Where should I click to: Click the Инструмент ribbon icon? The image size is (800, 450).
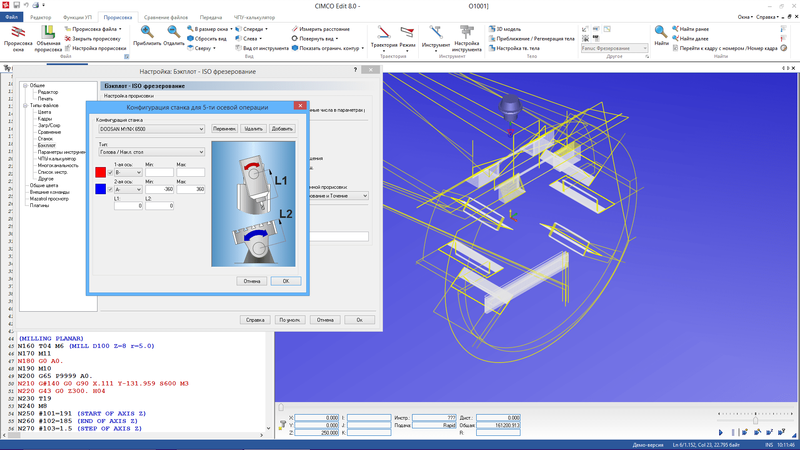tap(436, 36)
